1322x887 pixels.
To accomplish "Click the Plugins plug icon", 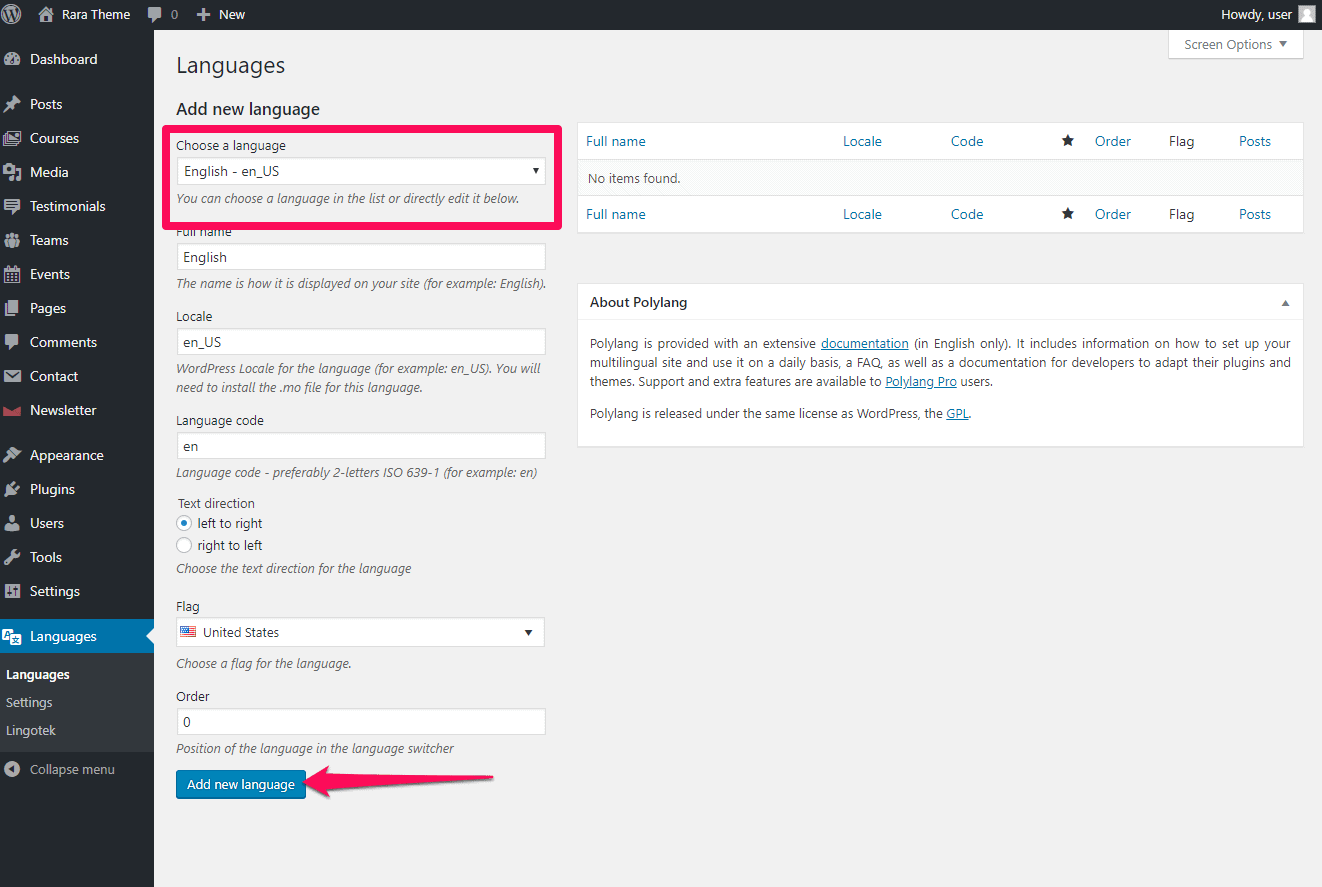I will [12, 489].
